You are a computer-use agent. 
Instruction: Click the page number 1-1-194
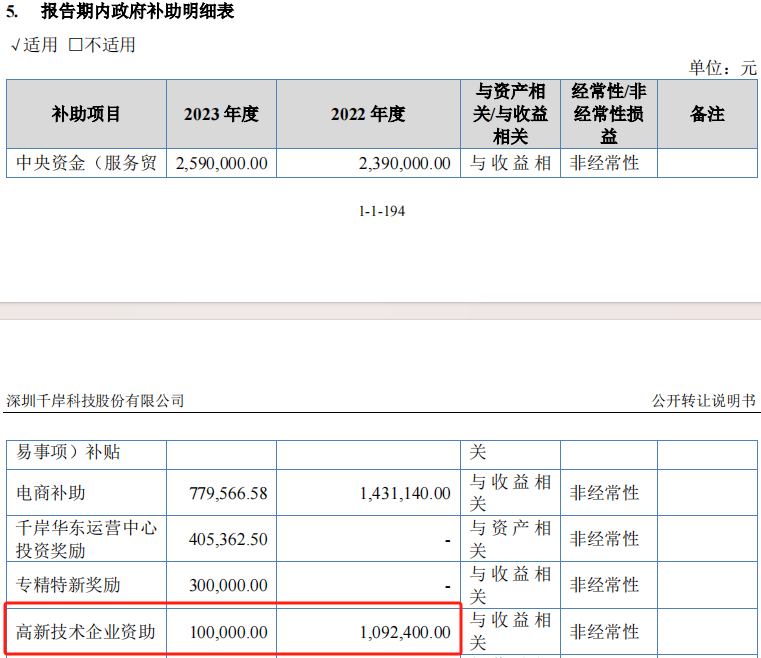[x=381, y=211]
